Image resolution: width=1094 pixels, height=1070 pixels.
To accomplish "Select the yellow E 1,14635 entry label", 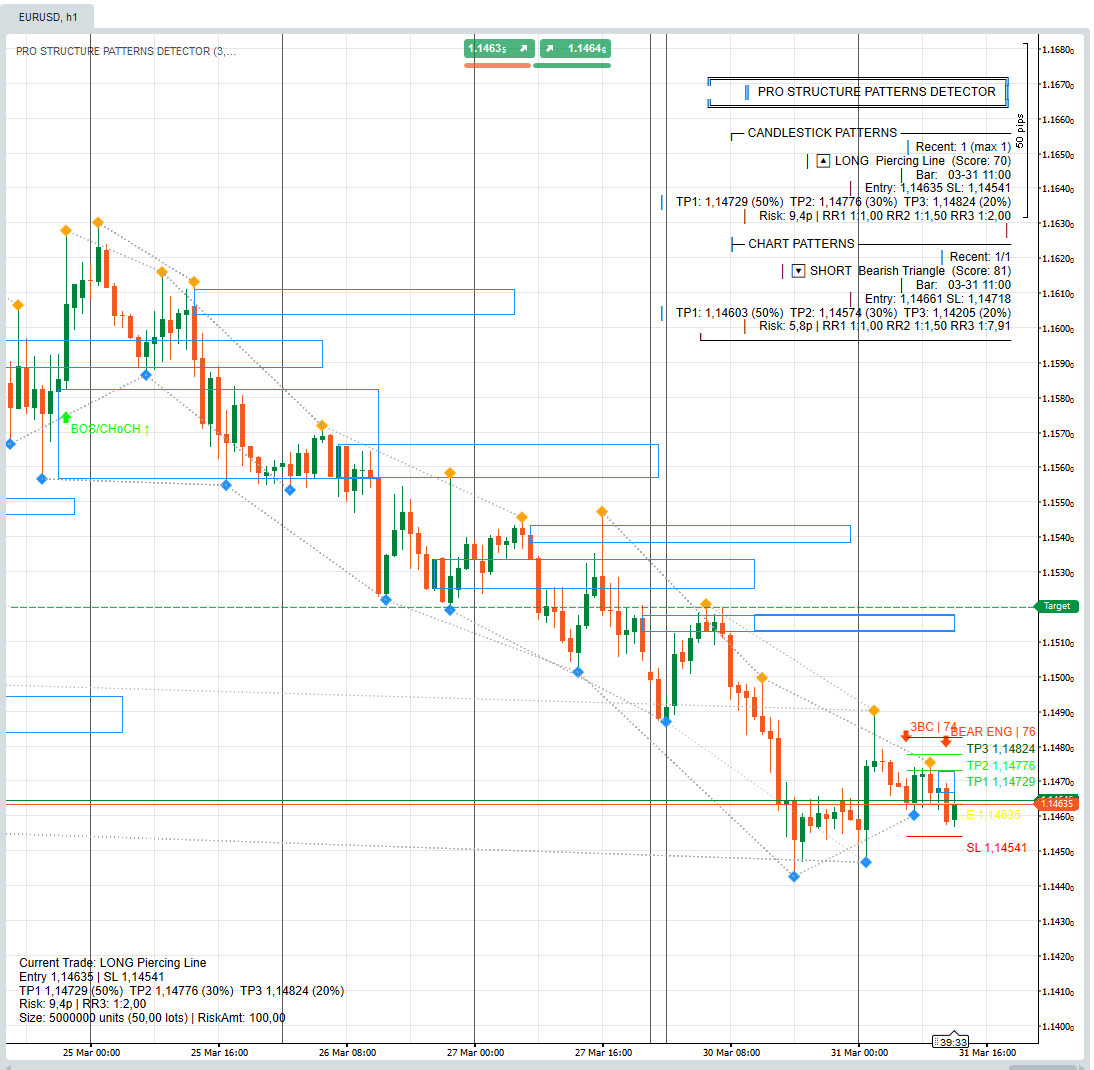I will [x=993, y=815].
